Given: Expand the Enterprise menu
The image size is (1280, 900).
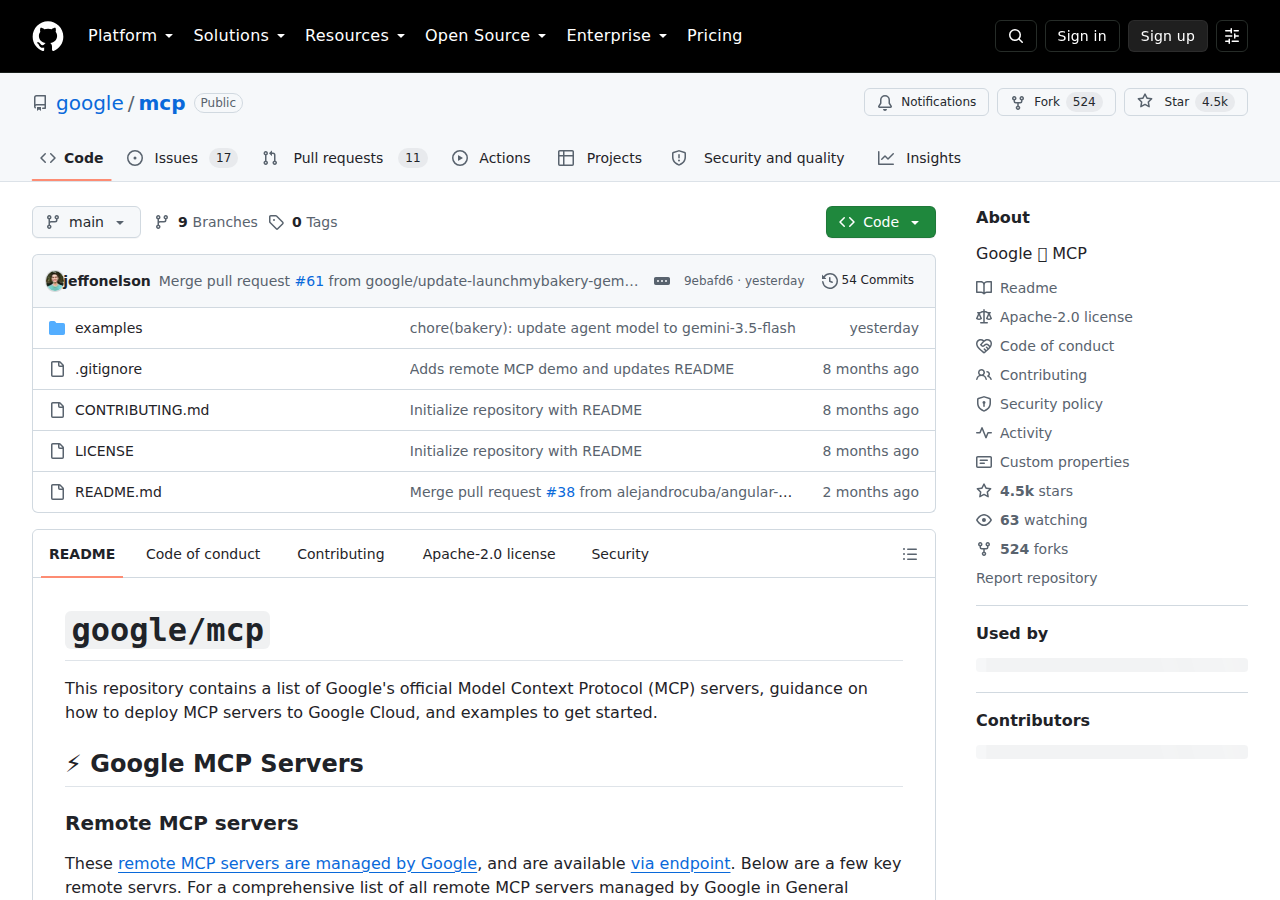Looking at the screenshot, I should [x=616, y=36].
